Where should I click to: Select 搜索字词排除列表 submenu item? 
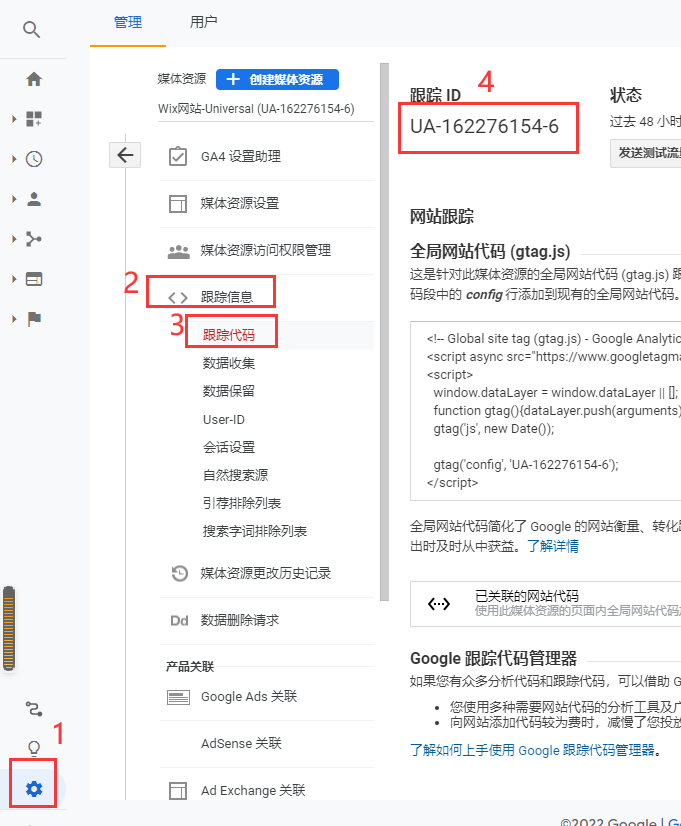tap(255, 531)
